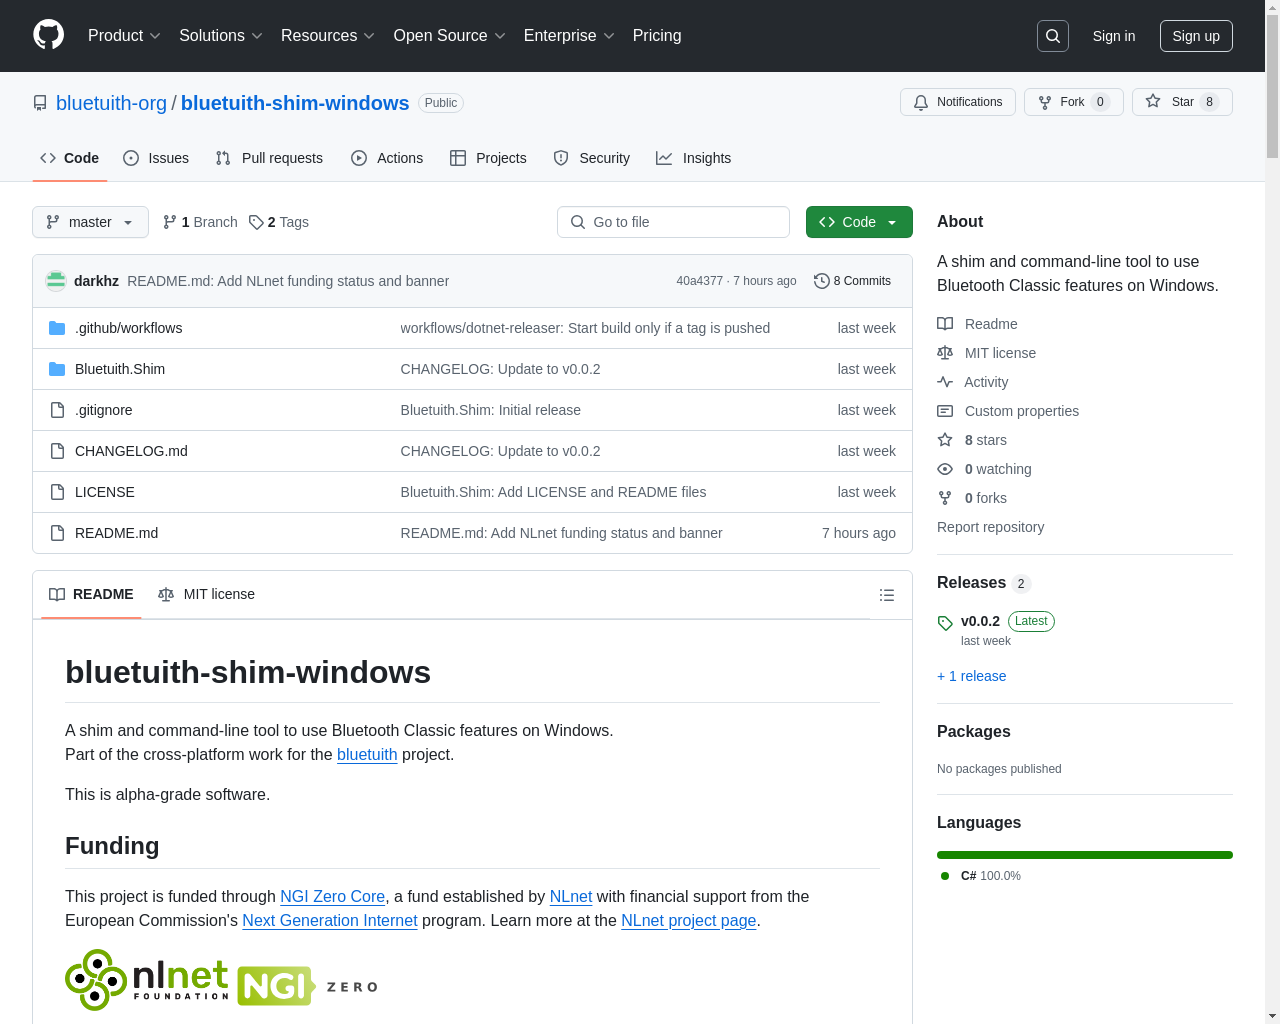The width and height of the screenshot is (1280, 1024).
Task: Click the book icon beside Readme in About
Action: click(x=945, y=324)
